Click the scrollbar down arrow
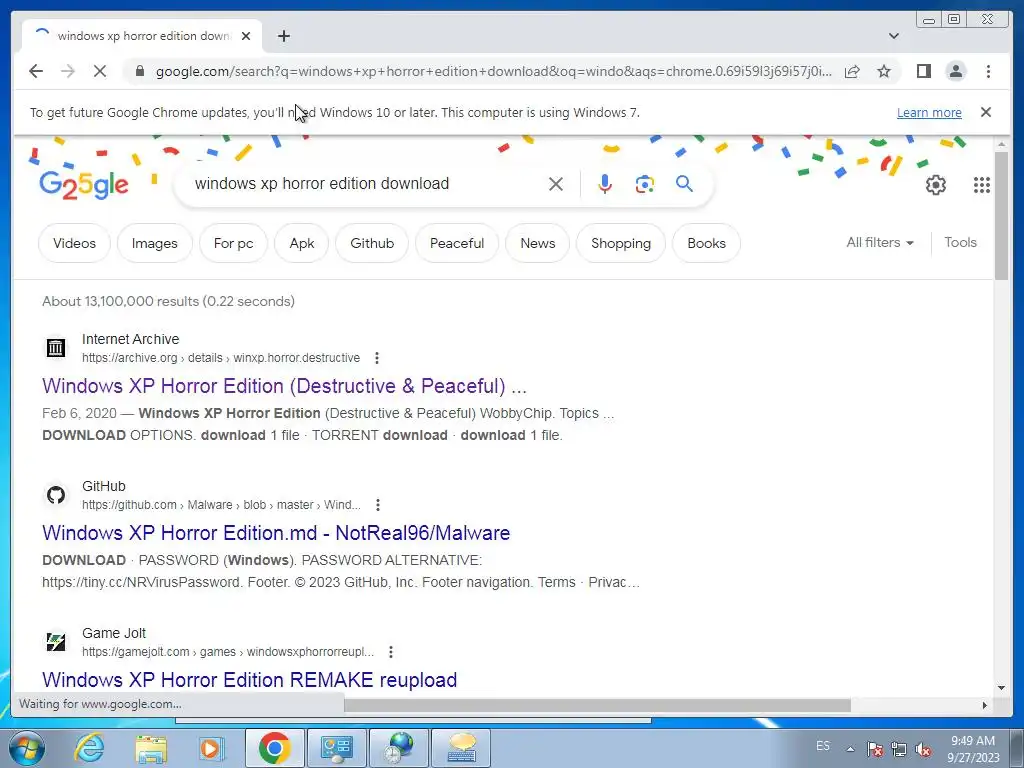The height and width of the screenshot is (768, 1024). click(x=1001, y=688)
